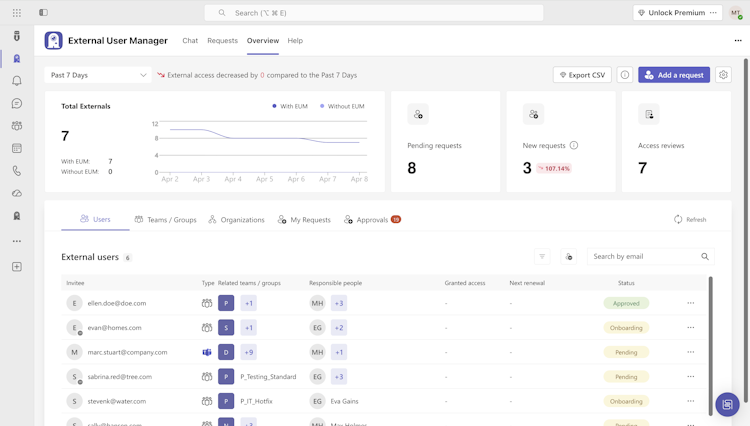The image size is (750, 426).
Task: Click add user icon beside filter
Action: tap(569, 257)
